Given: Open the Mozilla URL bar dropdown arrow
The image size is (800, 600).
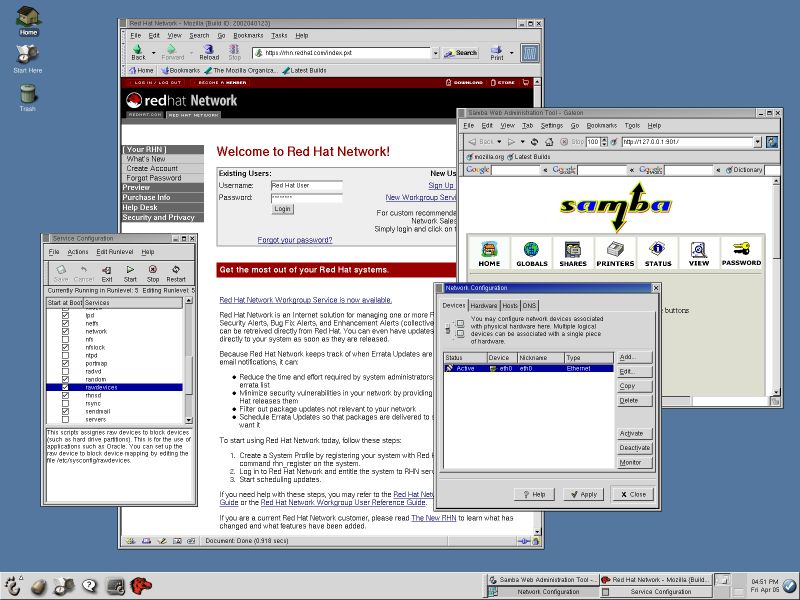Looking at the screenshot, I should coord(435,53).
